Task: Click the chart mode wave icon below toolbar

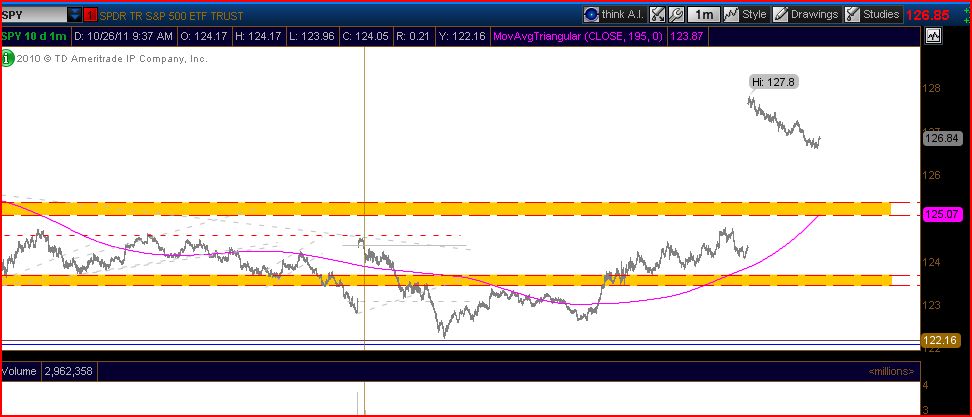Action: coord(933,36)
